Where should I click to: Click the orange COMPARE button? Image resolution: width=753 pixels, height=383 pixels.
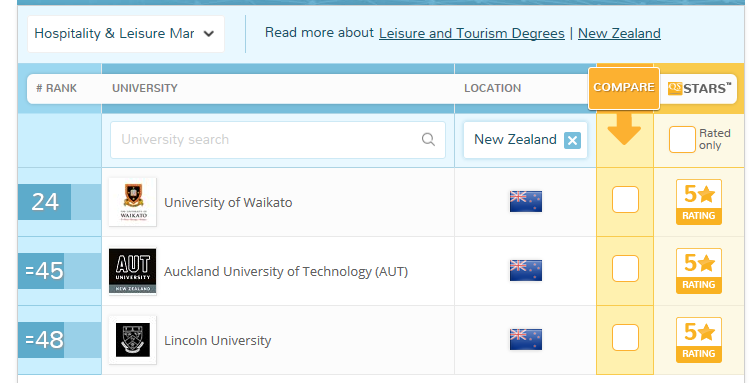click(624, 88)
